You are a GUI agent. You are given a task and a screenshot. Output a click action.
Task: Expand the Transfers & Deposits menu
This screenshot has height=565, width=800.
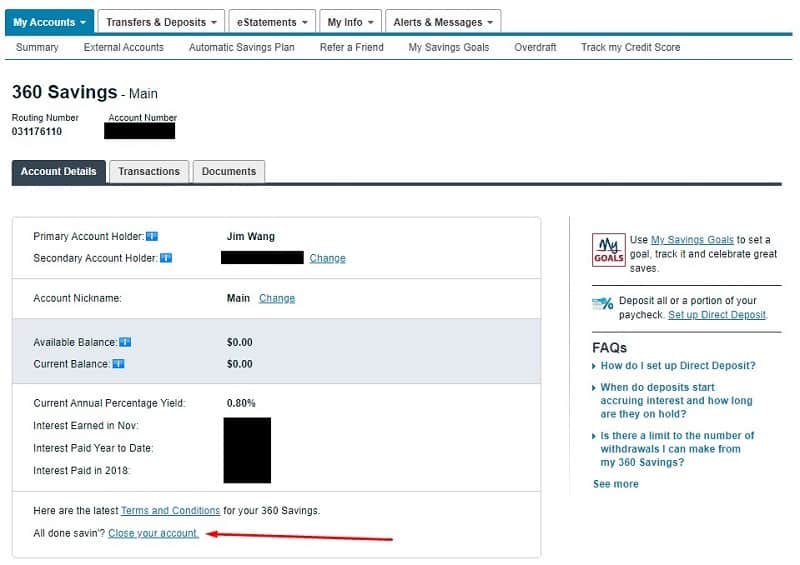pos(161,22)
